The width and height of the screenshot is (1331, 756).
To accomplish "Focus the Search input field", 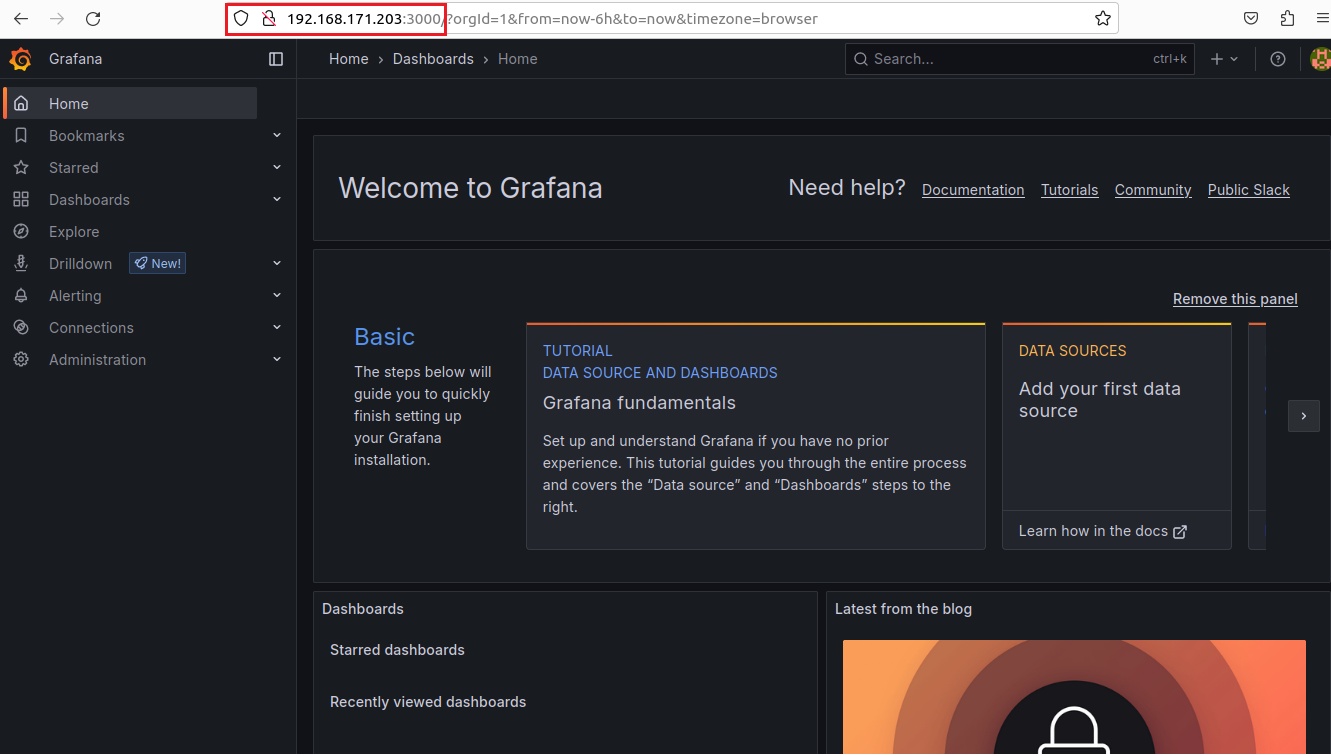I will point(1010,59).
